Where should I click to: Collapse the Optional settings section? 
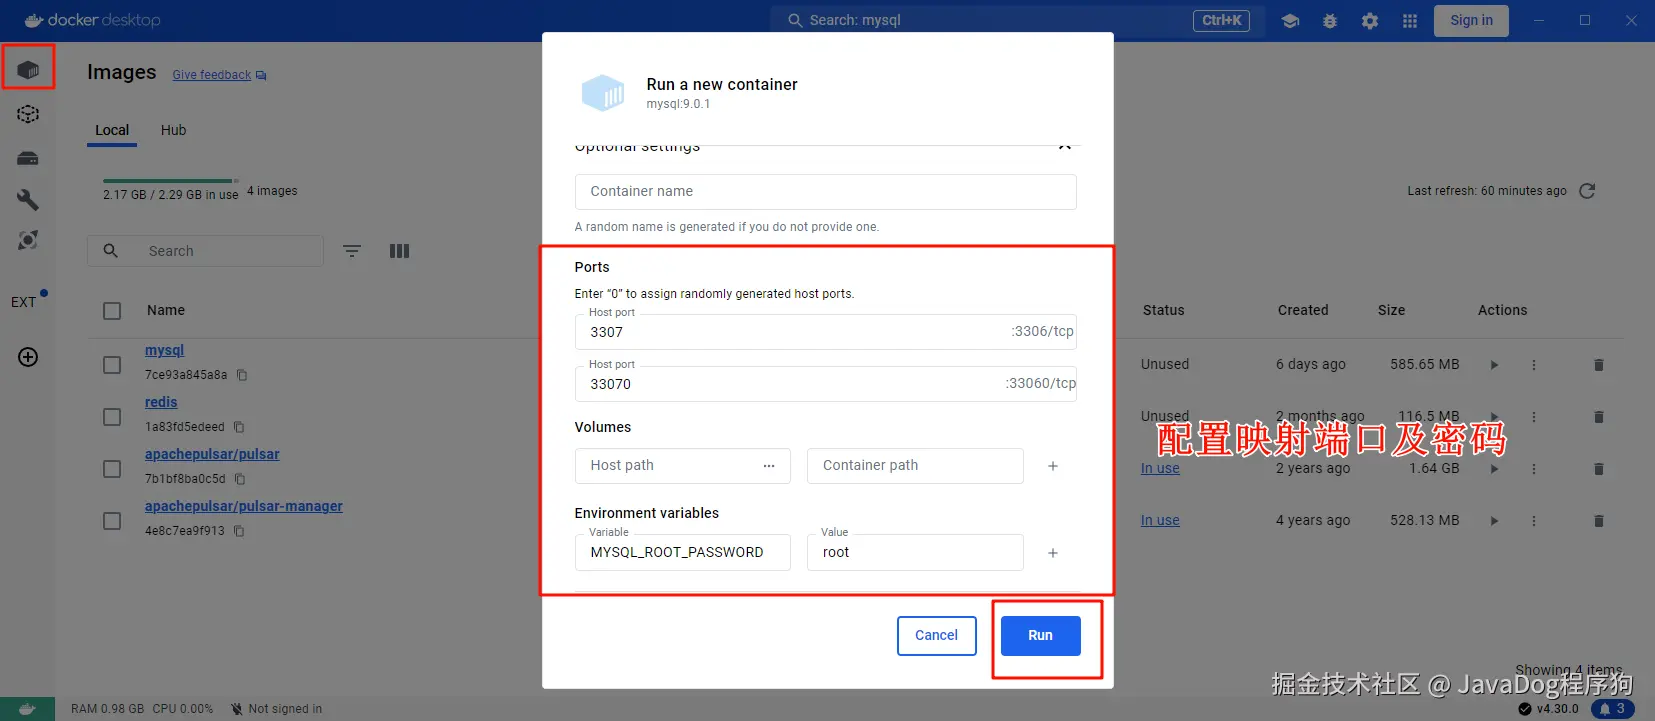coord(1065,146)
